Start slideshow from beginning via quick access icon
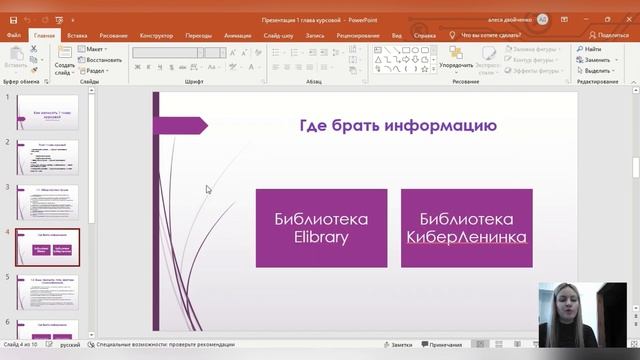Viewport: 640px width, 360px height. point(59,20)
